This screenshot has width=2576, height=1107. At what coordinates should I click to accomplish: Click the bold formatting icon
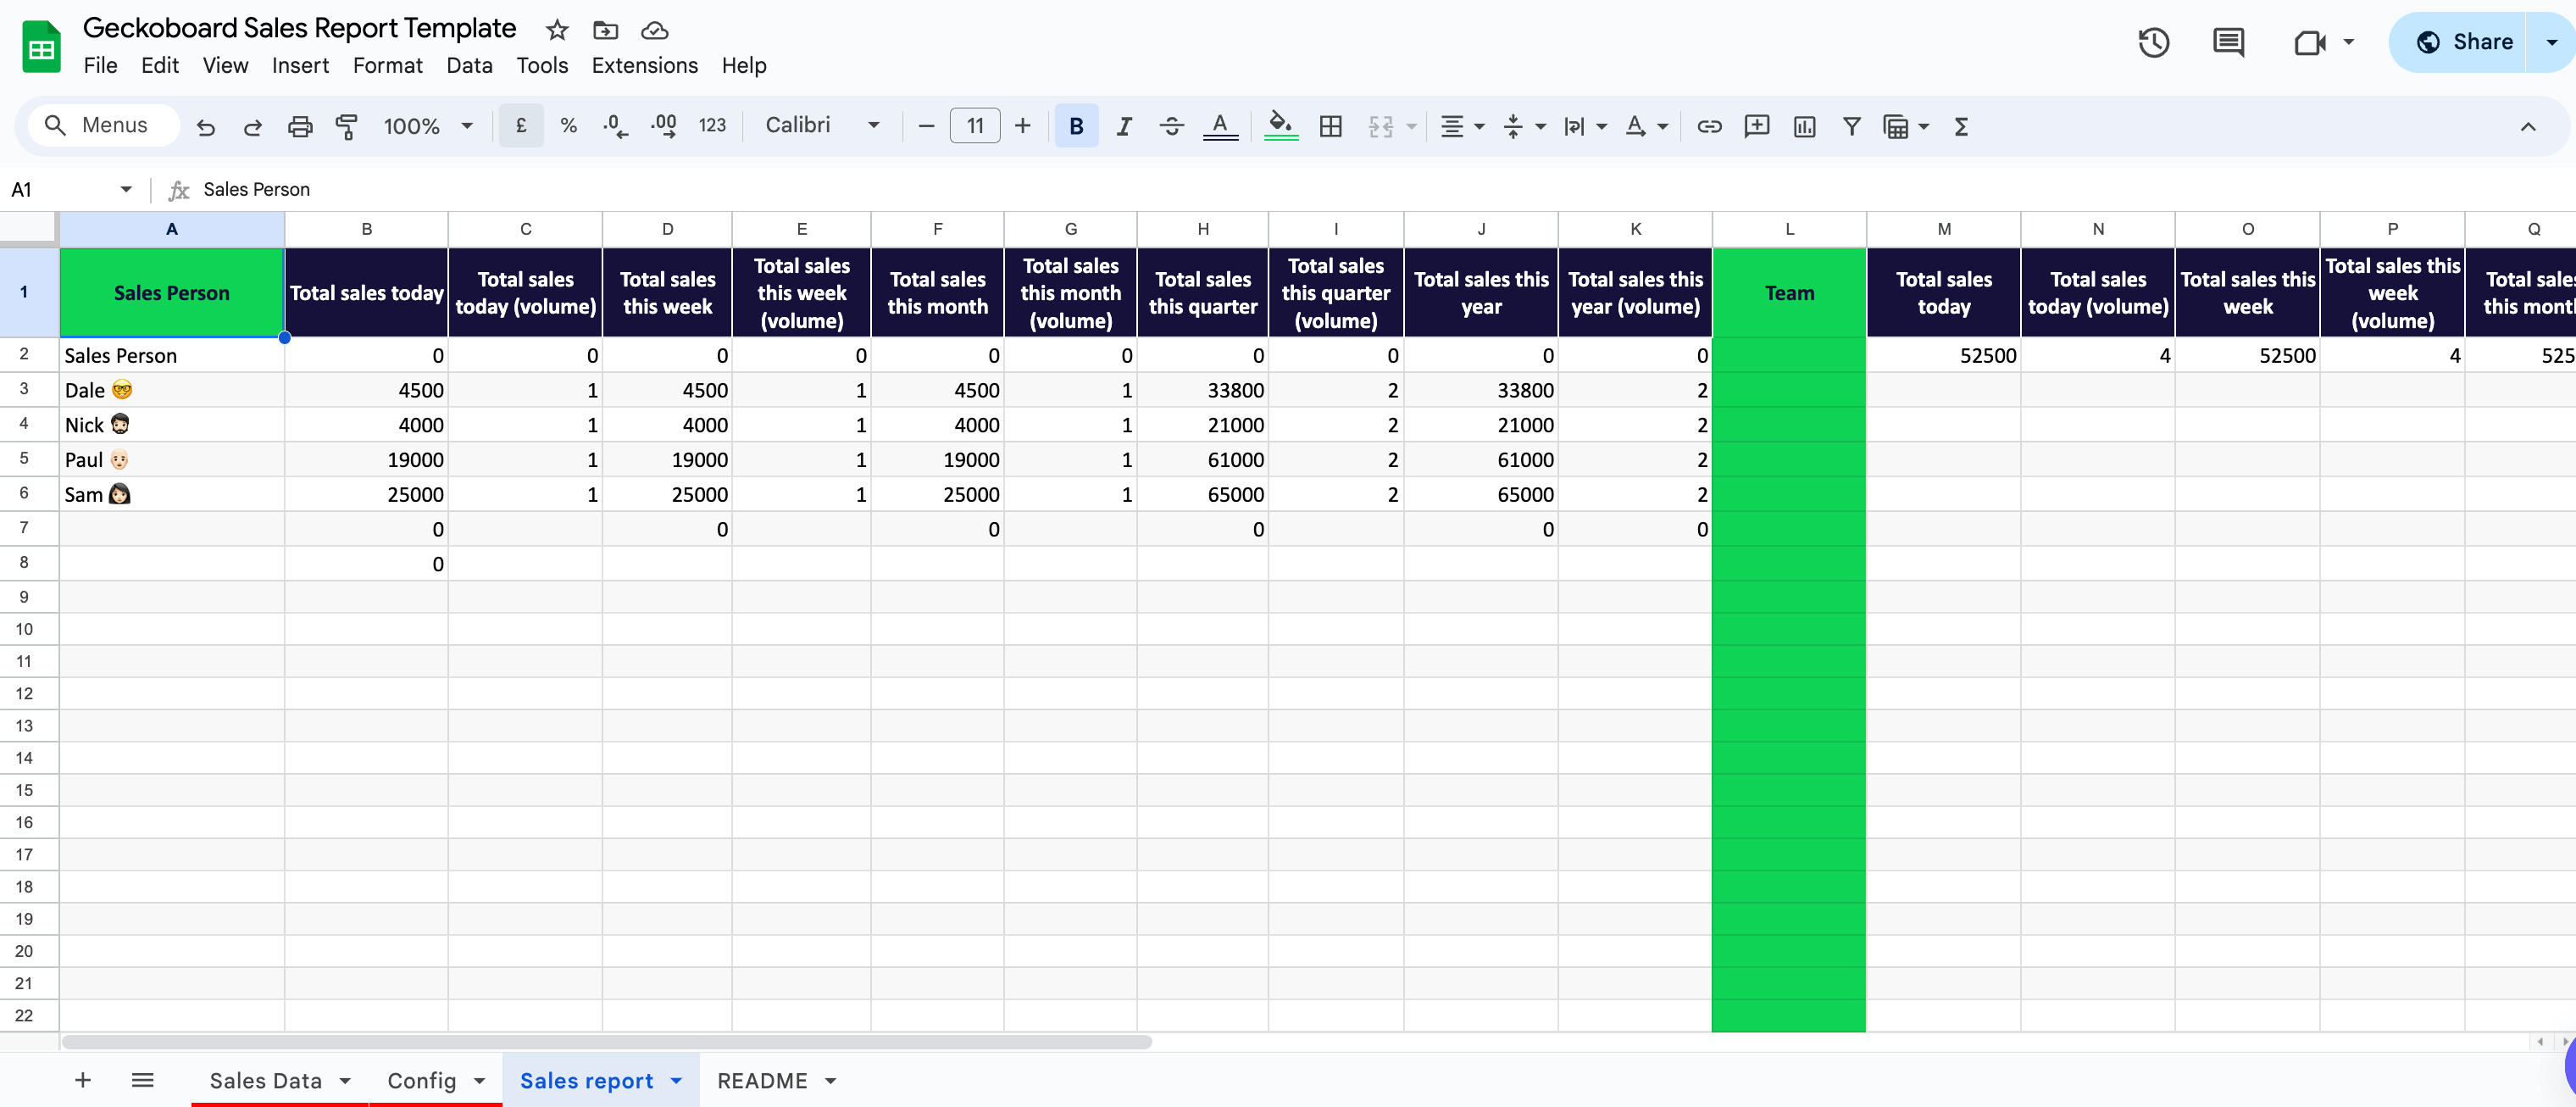click(1076, 126)
